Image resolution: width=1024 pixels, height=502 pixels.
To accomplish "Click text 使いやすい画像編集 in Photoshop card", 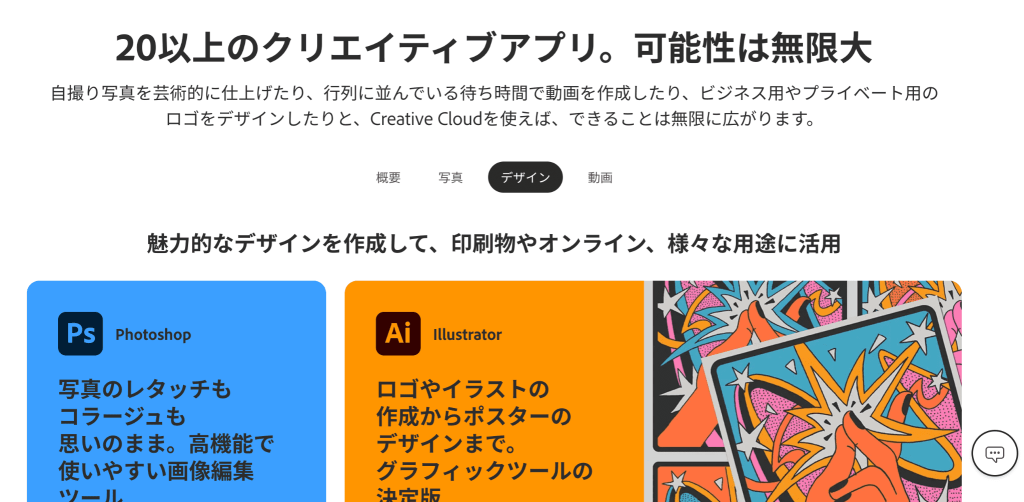I will (156, 470).
